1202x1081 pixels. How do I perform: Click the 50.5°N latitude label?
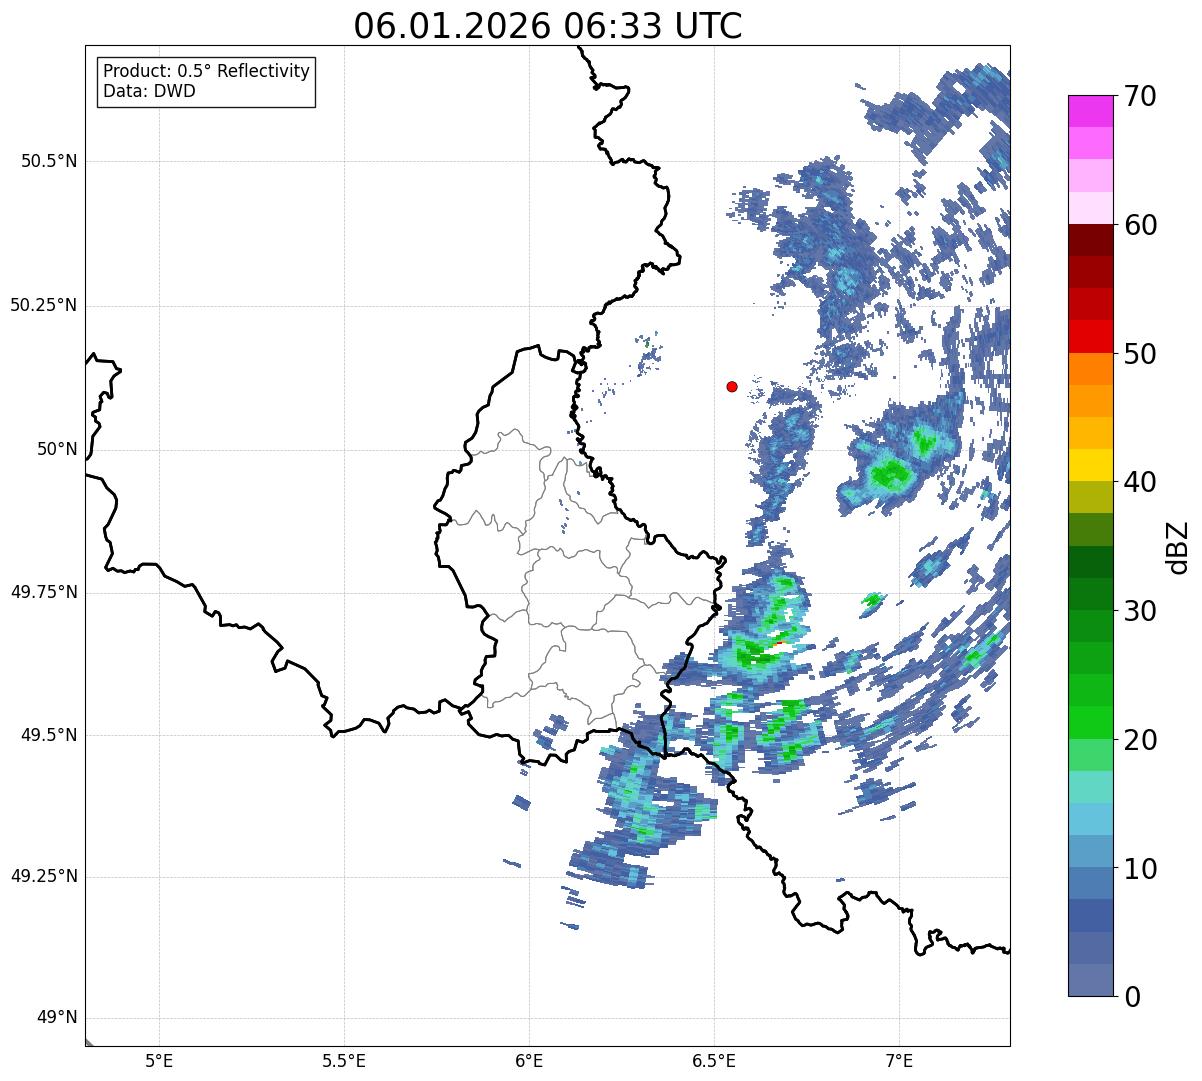pos(49,161)
